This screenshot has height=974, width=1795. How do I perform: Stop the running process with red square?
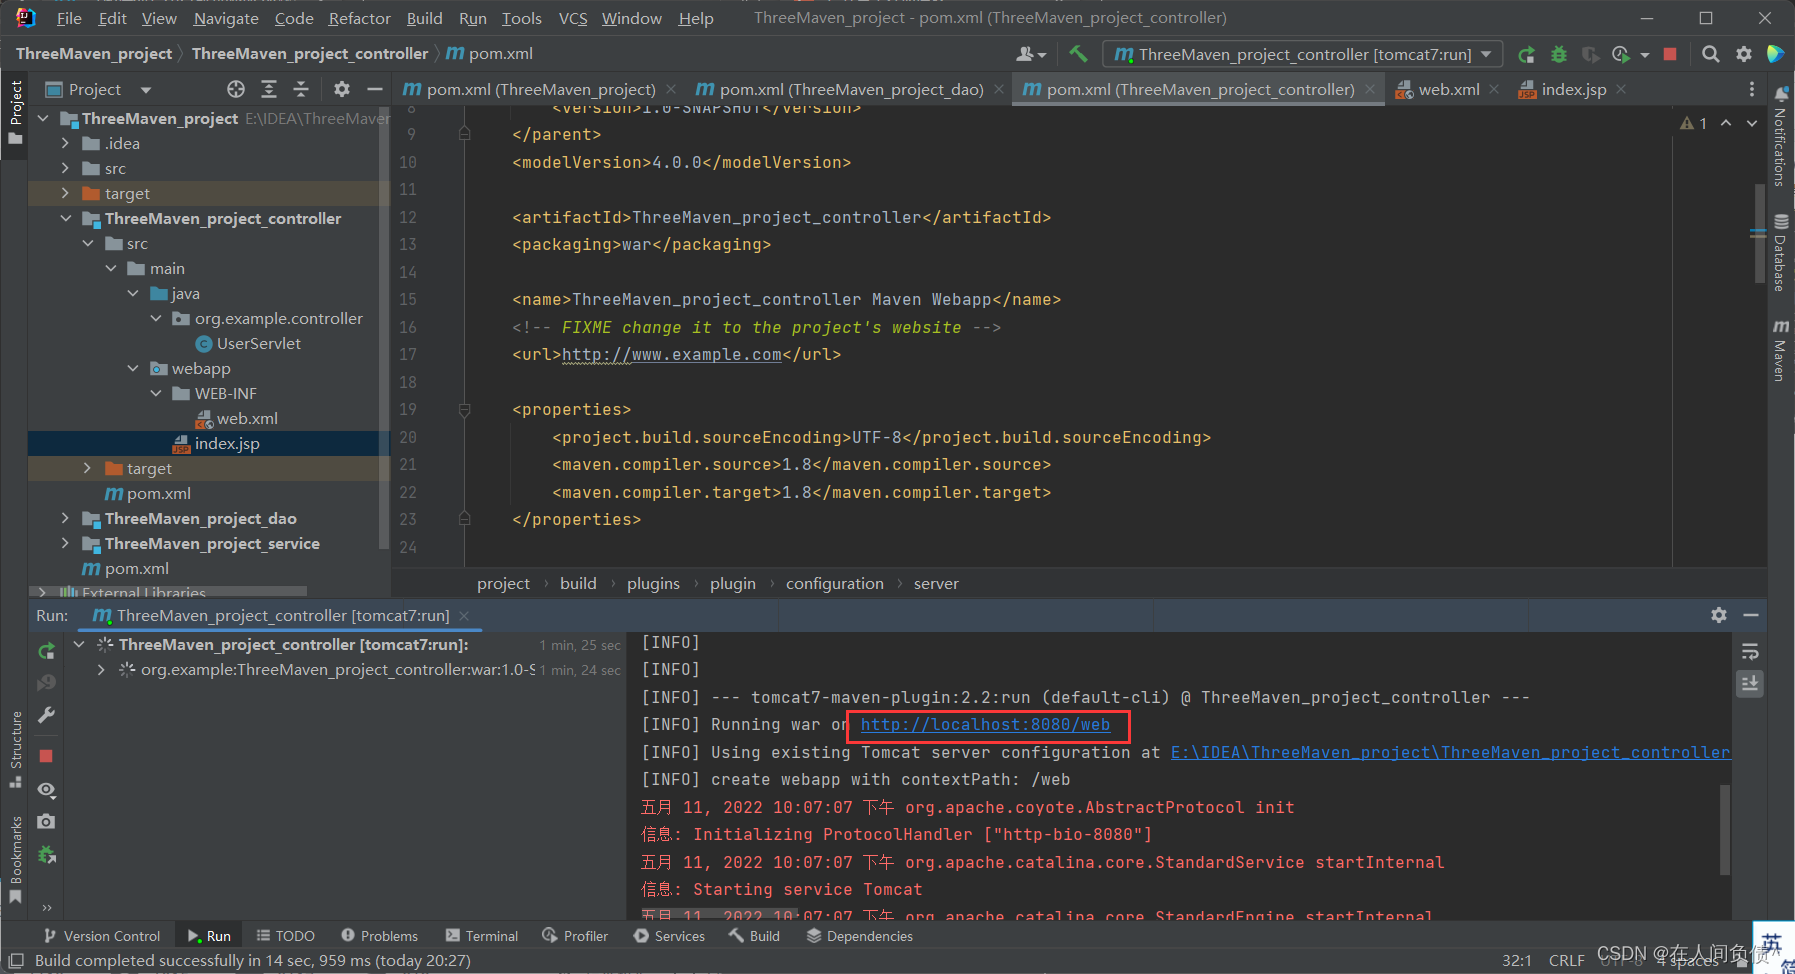click(1670, 54)
